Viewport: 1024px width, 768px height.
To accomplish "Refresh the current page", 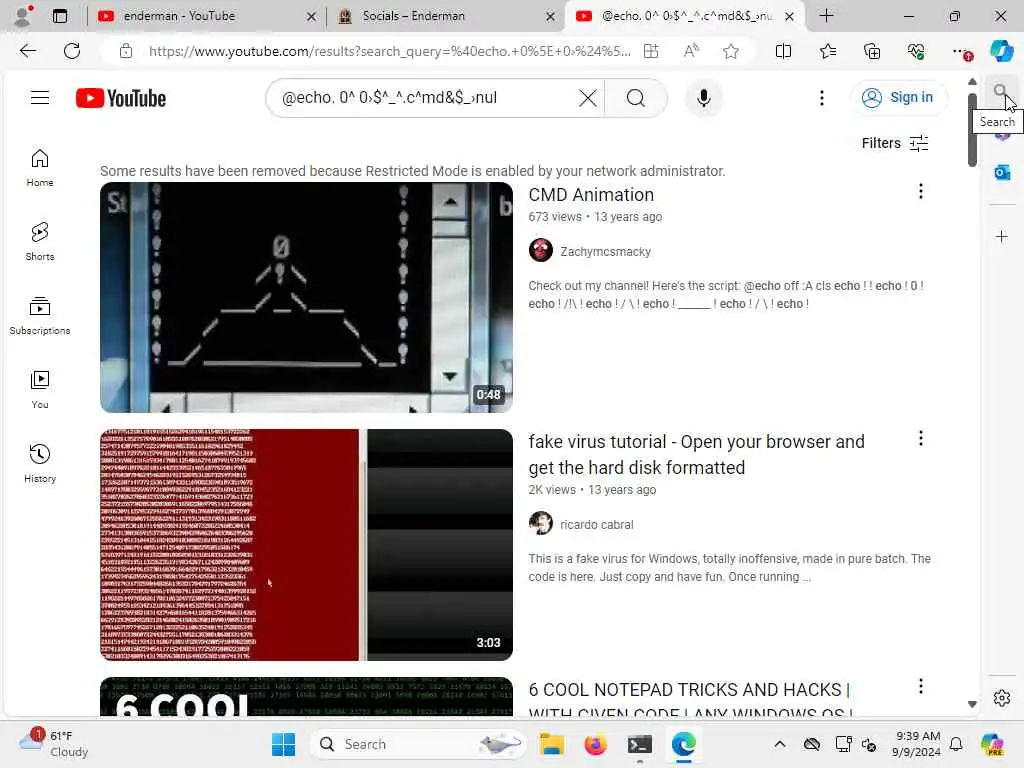I will [x=72, y=51].
